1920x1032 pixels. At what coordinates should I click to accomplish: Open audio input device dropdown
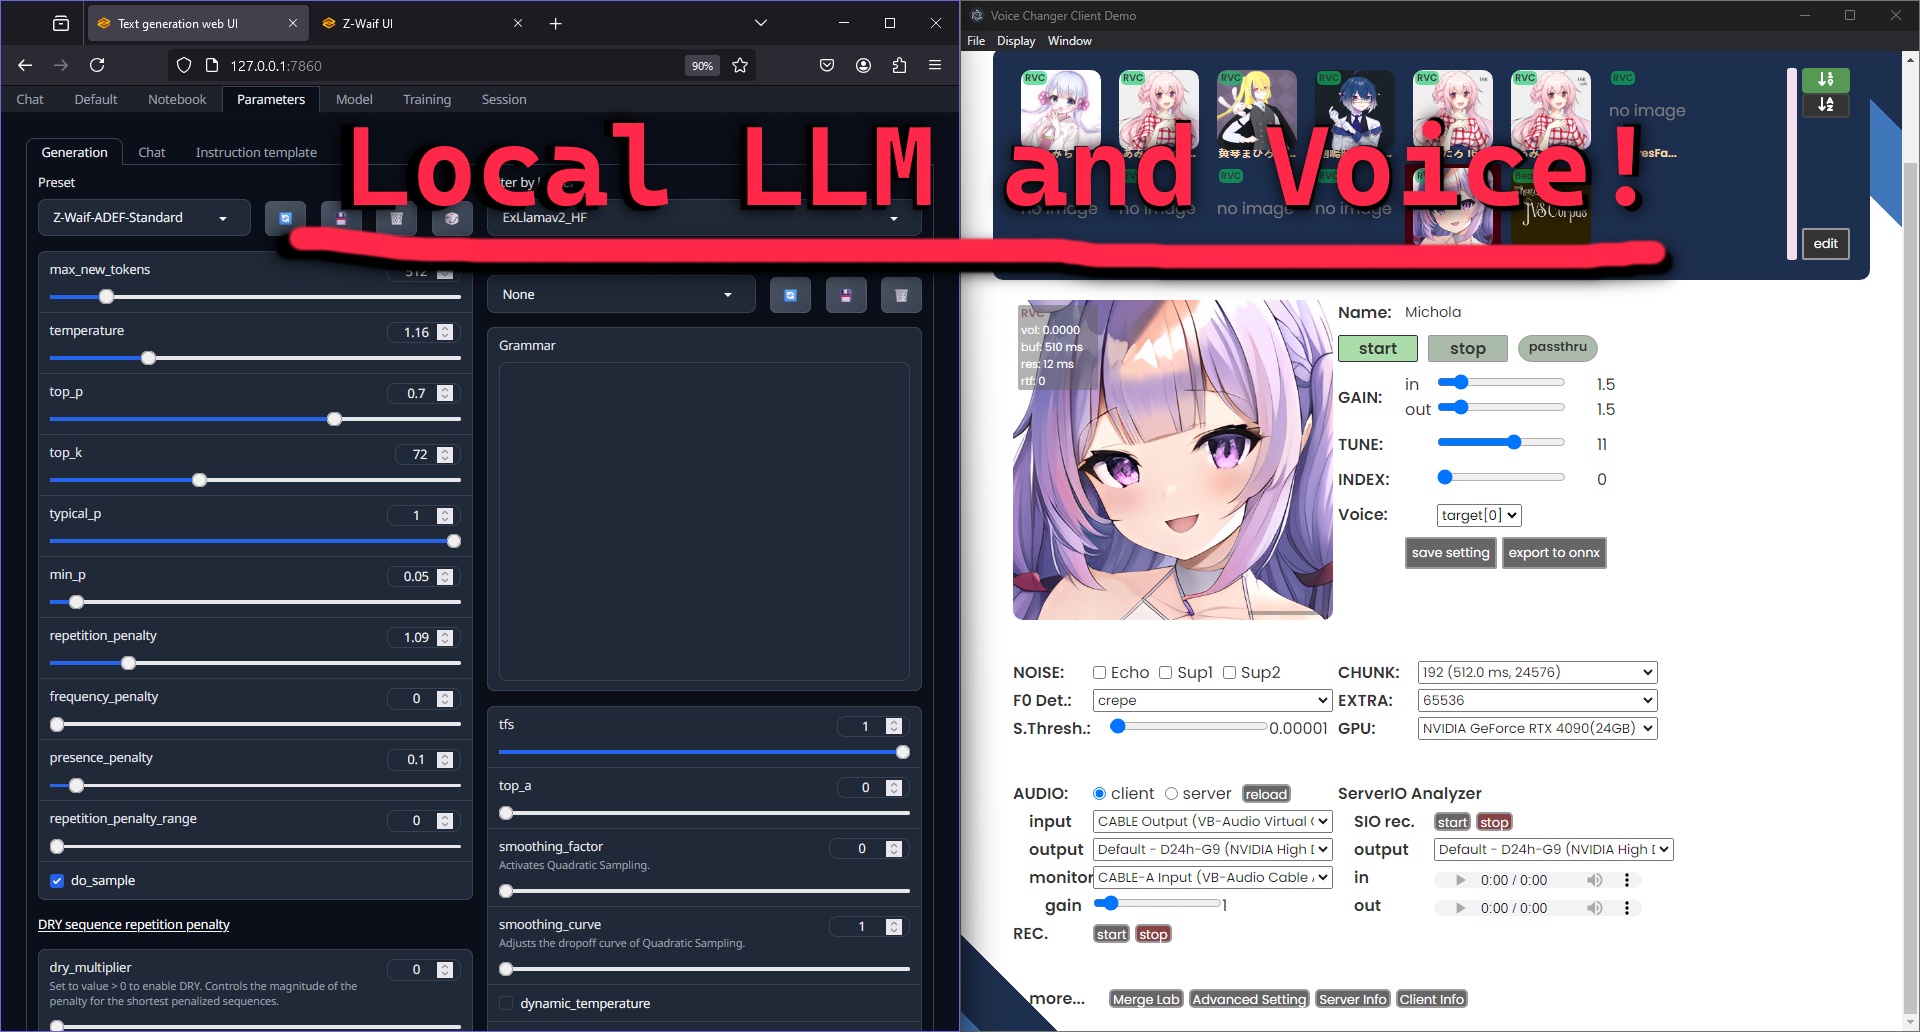tap(1213, 822)
